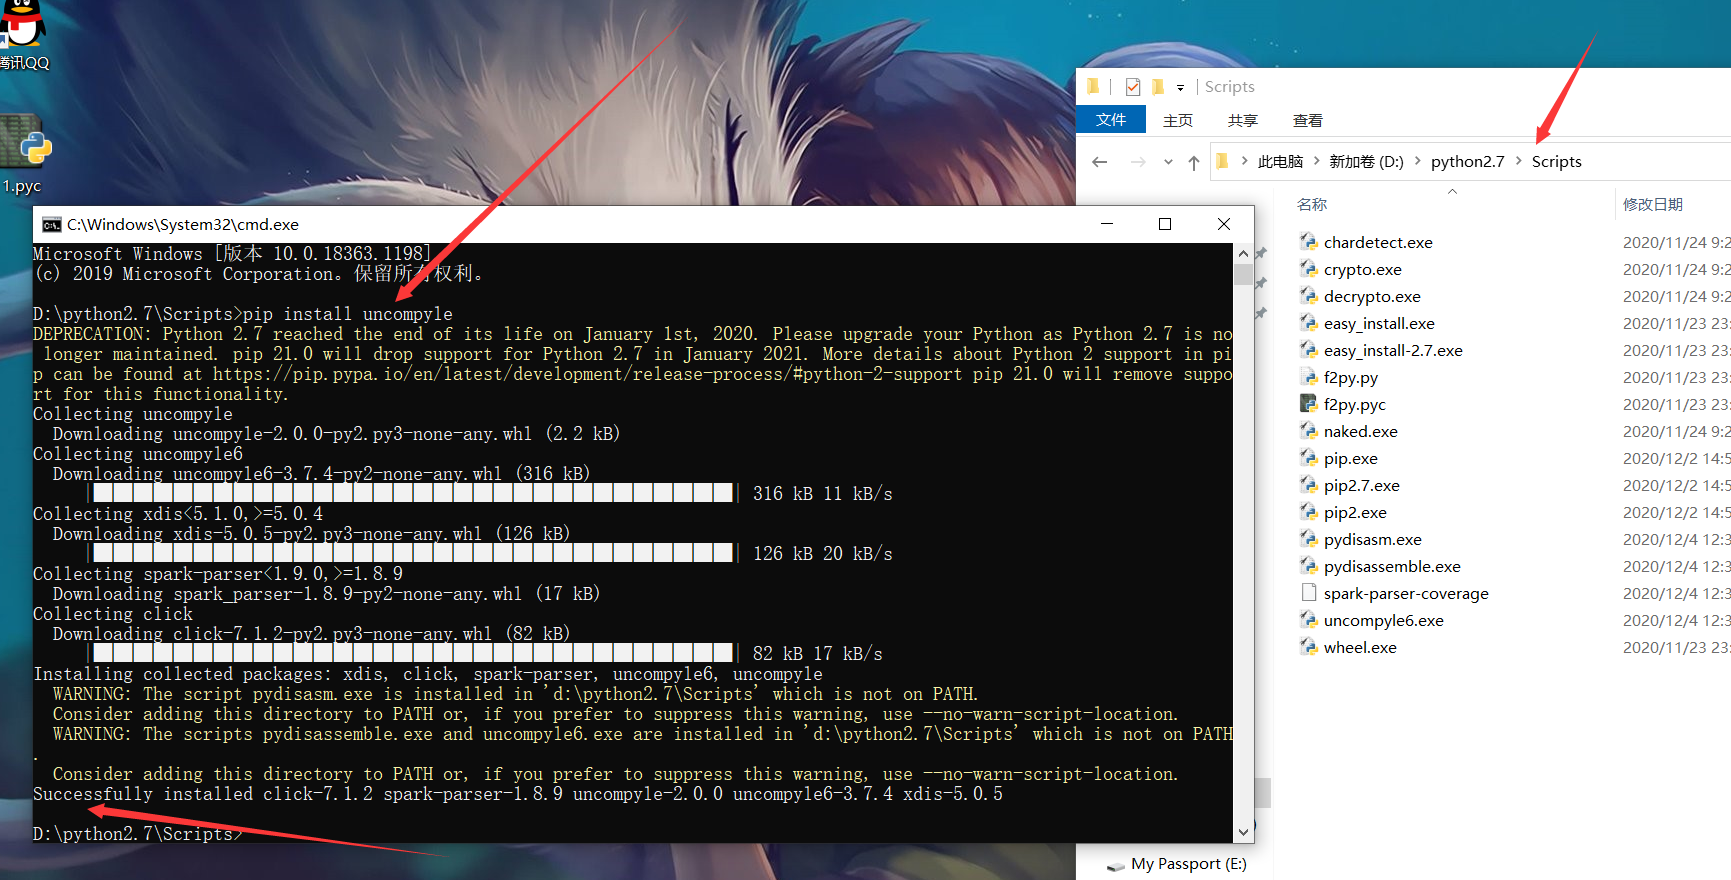Image resolution: width=1731 pixels, height=880 pixels.
Task: Sort files by the 修改日期 column header
Action: [1652, 204]
